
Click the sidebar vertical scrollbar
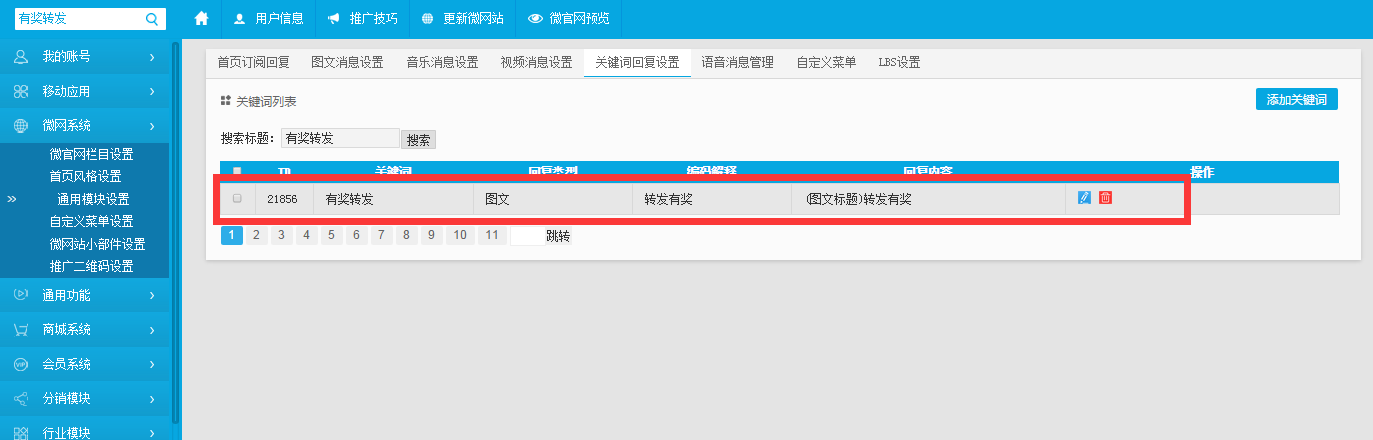[x=175, y=230]
